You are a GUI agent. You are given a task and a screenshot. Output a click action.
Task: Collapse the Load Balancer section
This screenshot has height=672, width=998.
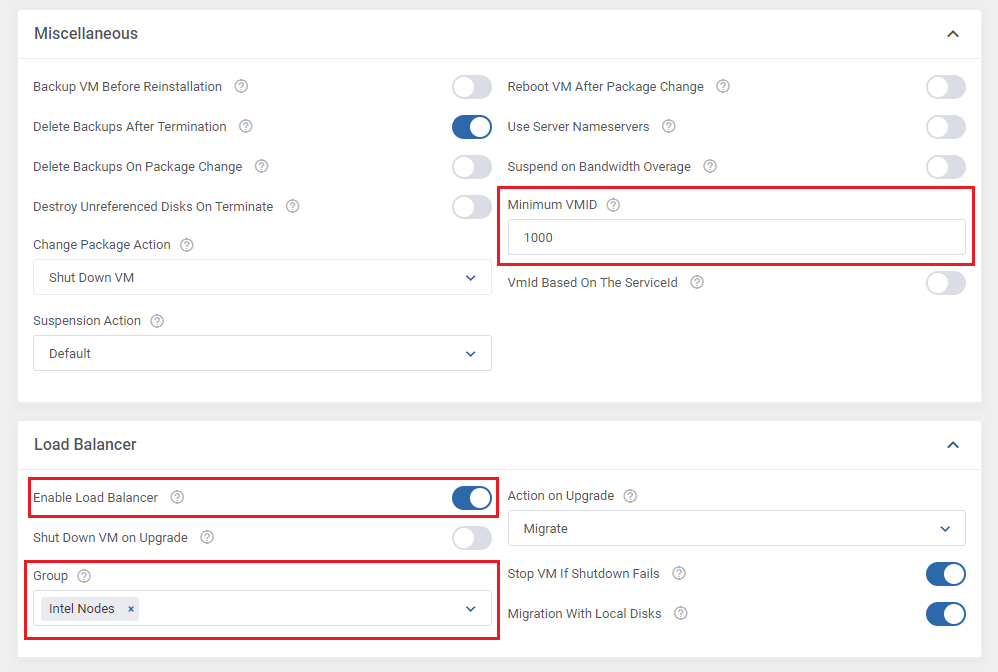(x=953, y=445)
